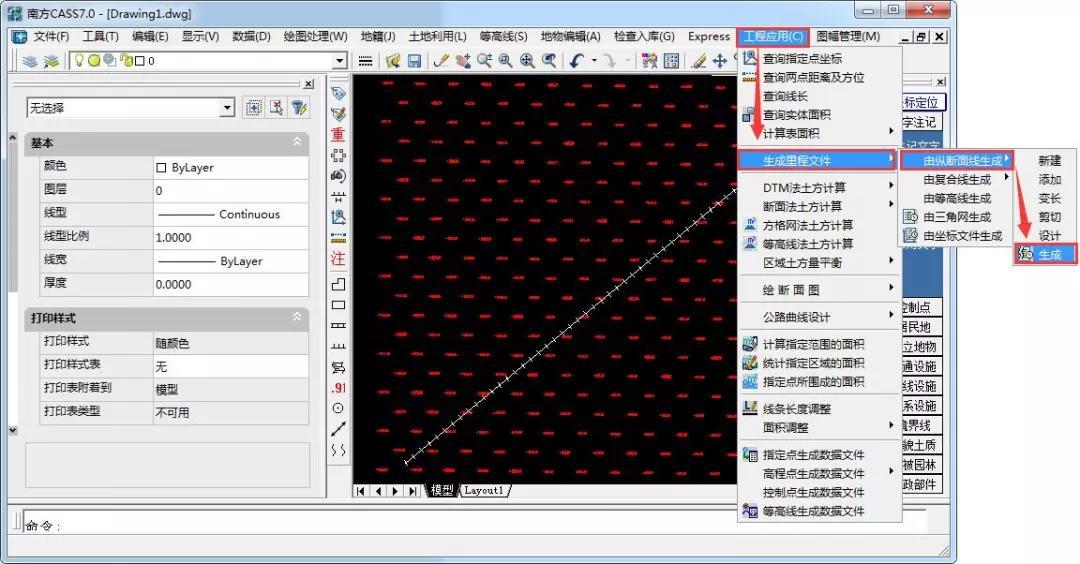Collapse the 基本 properties section

click(x=297, y=142)
